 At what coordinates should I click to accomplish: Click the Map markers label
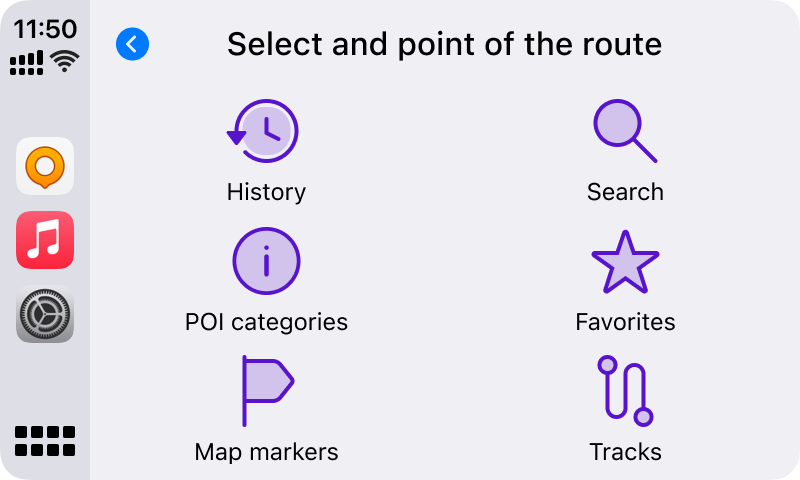(266, 452)
